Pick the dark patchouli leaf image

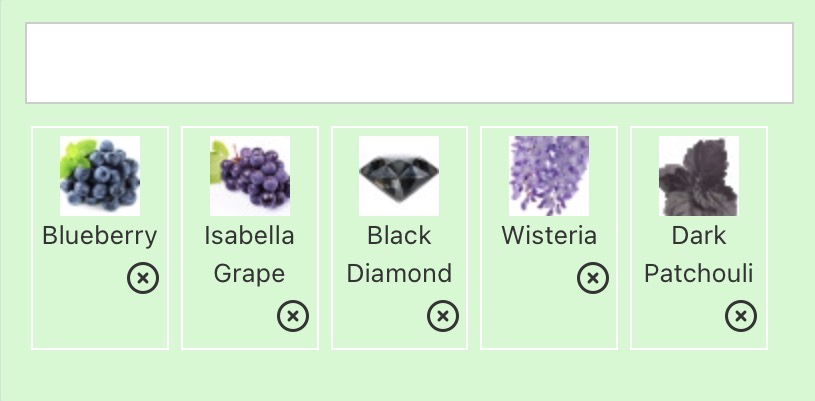[x=699, y=176]
